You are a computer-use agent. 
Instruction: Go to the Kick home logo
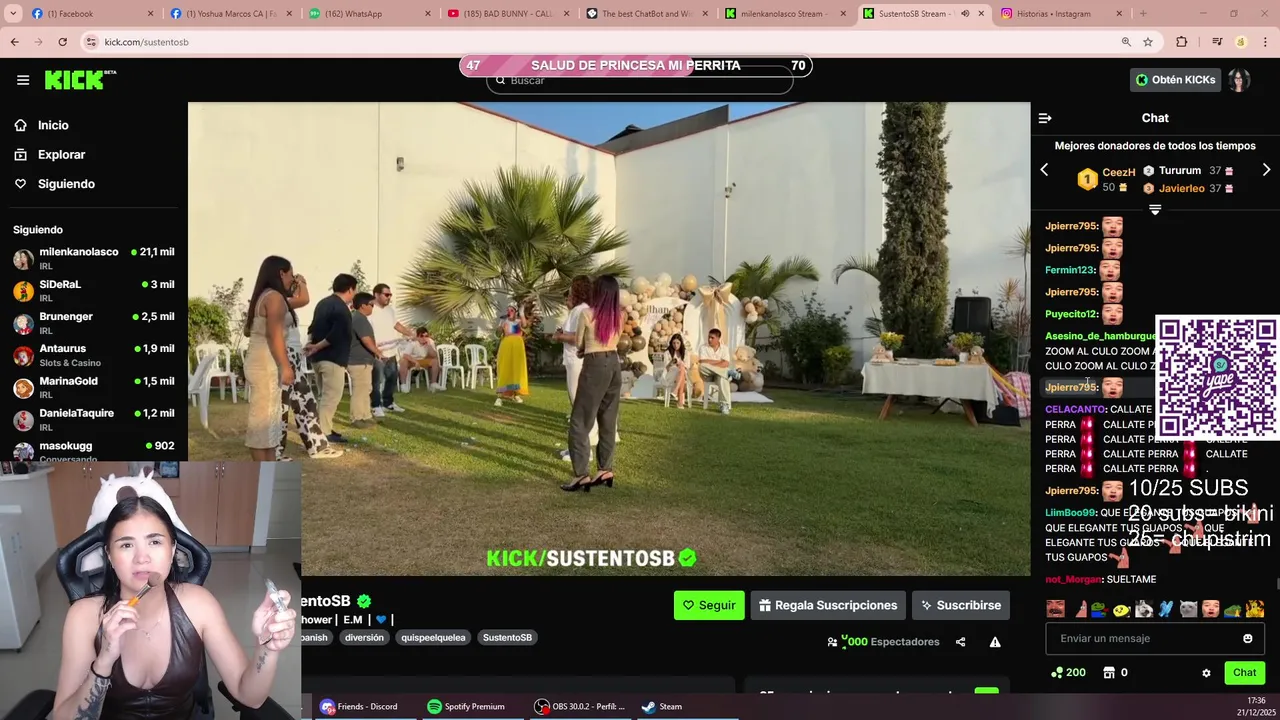80,80
